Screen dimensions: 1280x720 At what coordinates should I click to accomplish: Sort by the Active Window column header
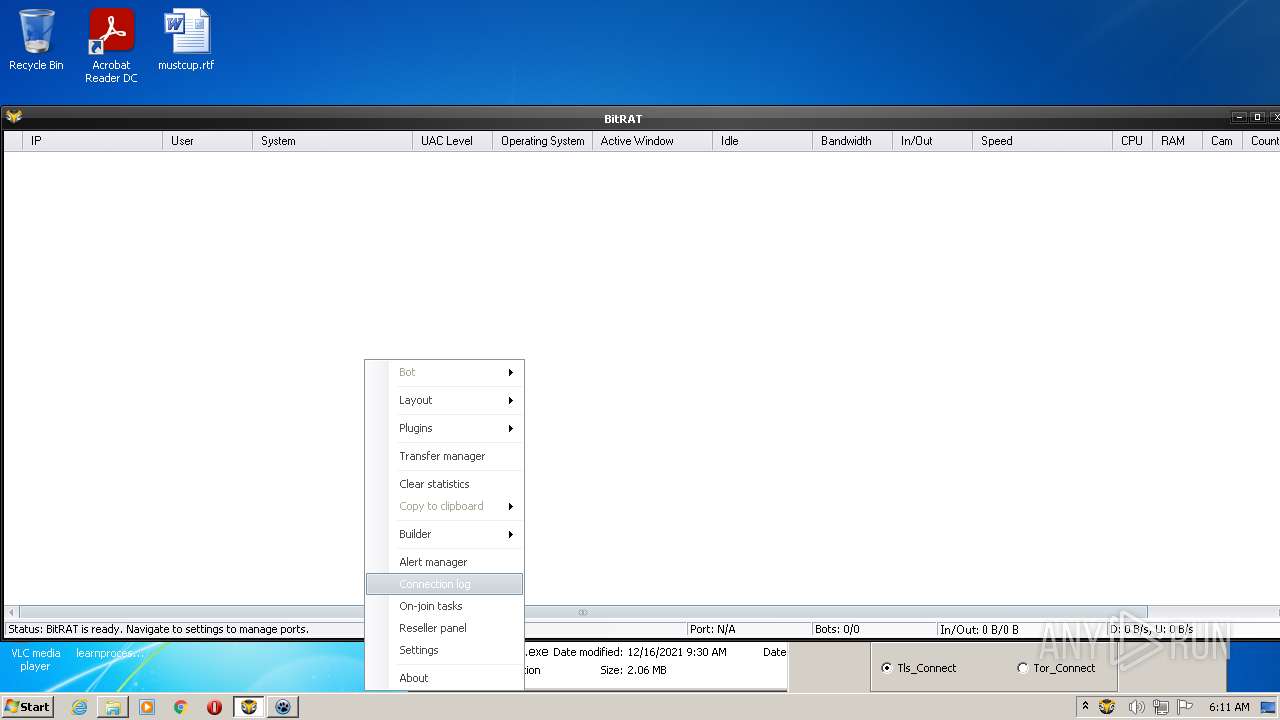(x=652, y=141)
